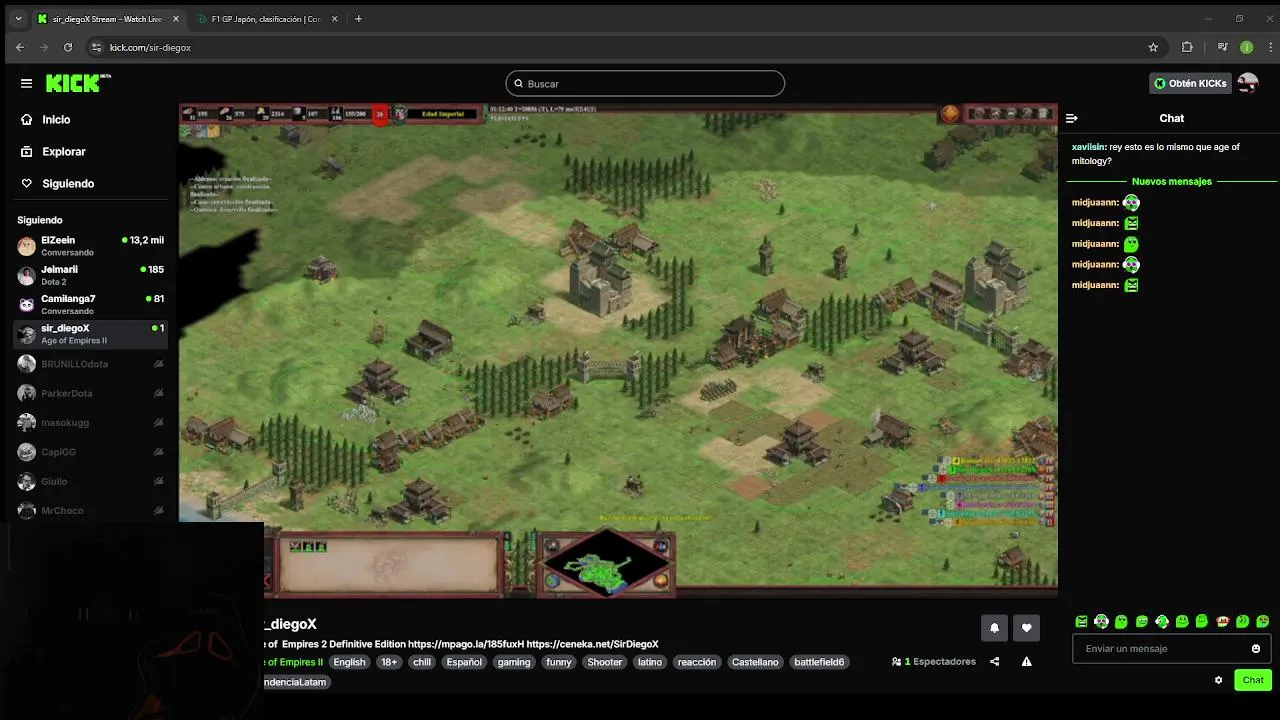The height and width of the screenshot is (720, 1280).
Task: Select the latino tag
Action: pos(650,662)
